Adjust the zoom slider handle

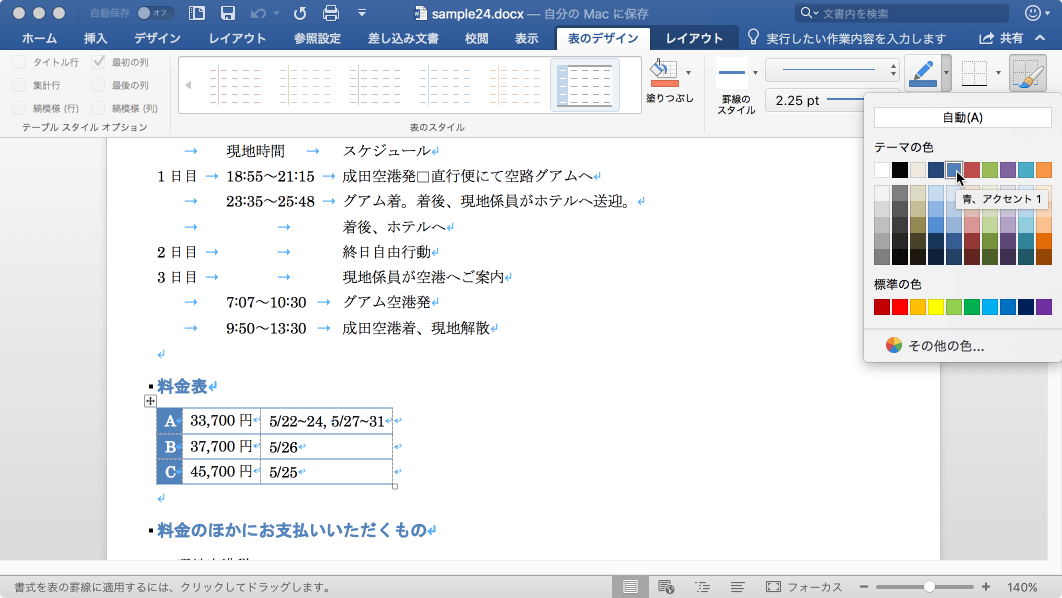[929, 586]
